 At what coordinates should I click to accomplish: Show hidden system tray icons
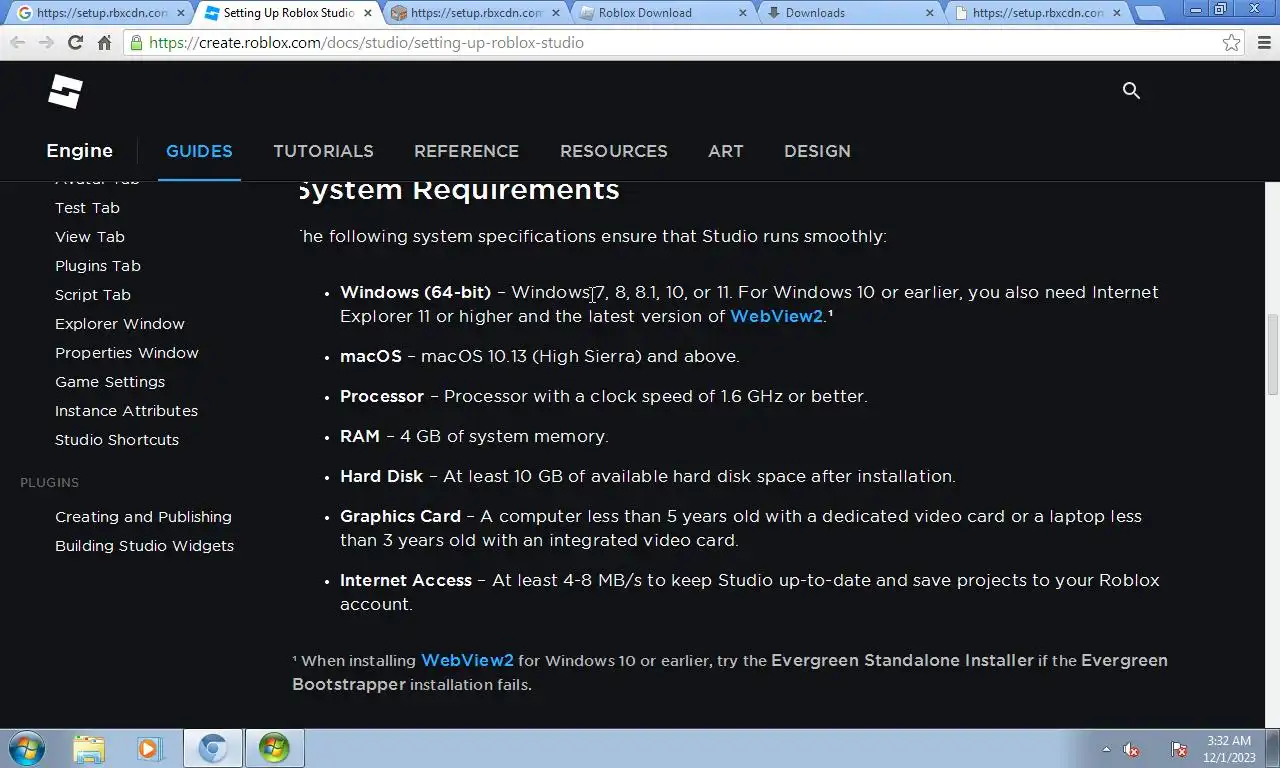[x=1106, y=749]
